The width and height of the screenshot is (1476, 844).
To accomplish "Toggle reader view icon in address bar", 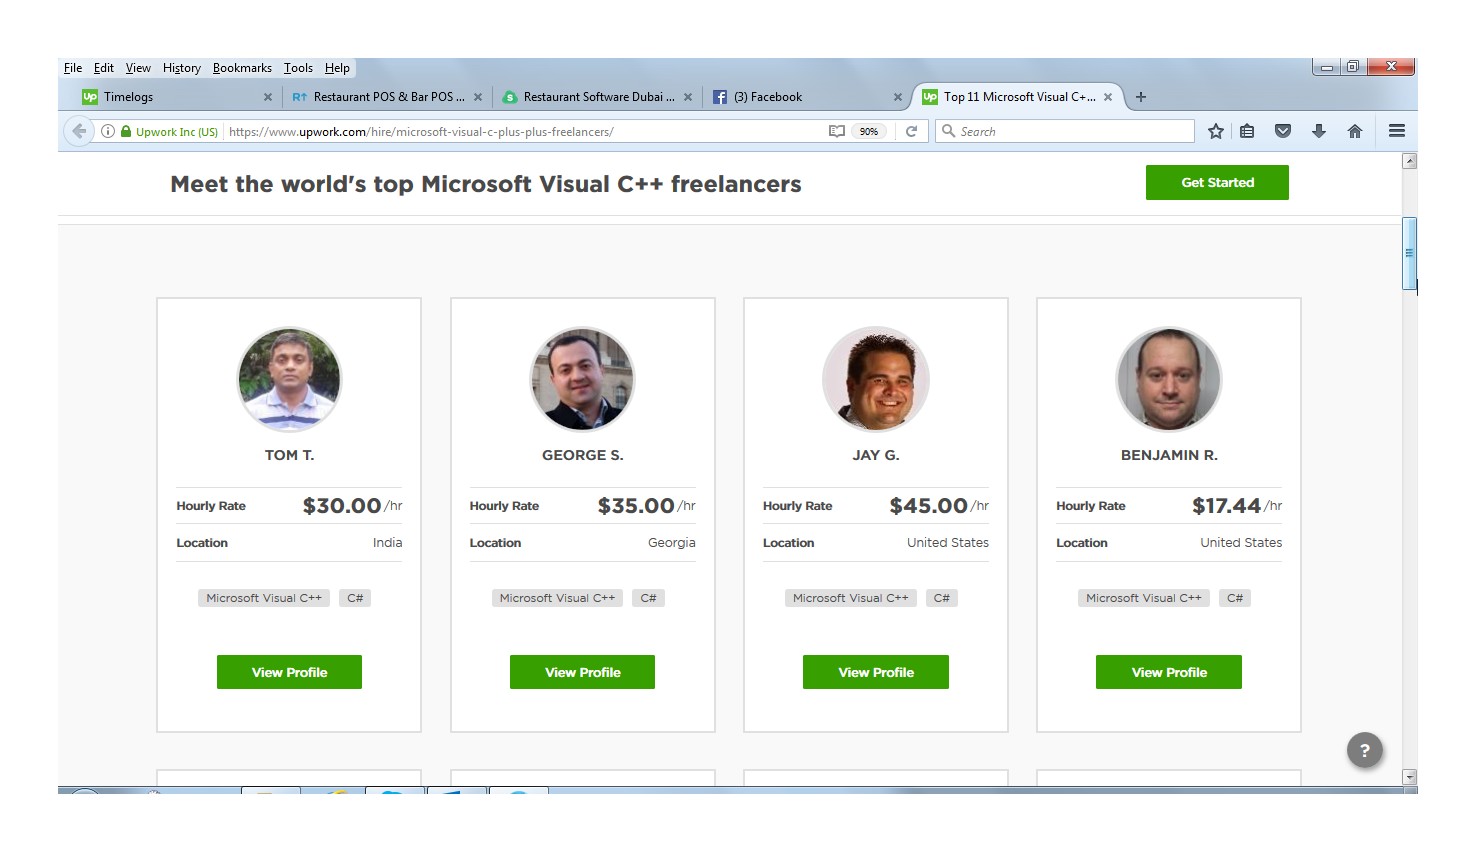I will tap(837, 131).
